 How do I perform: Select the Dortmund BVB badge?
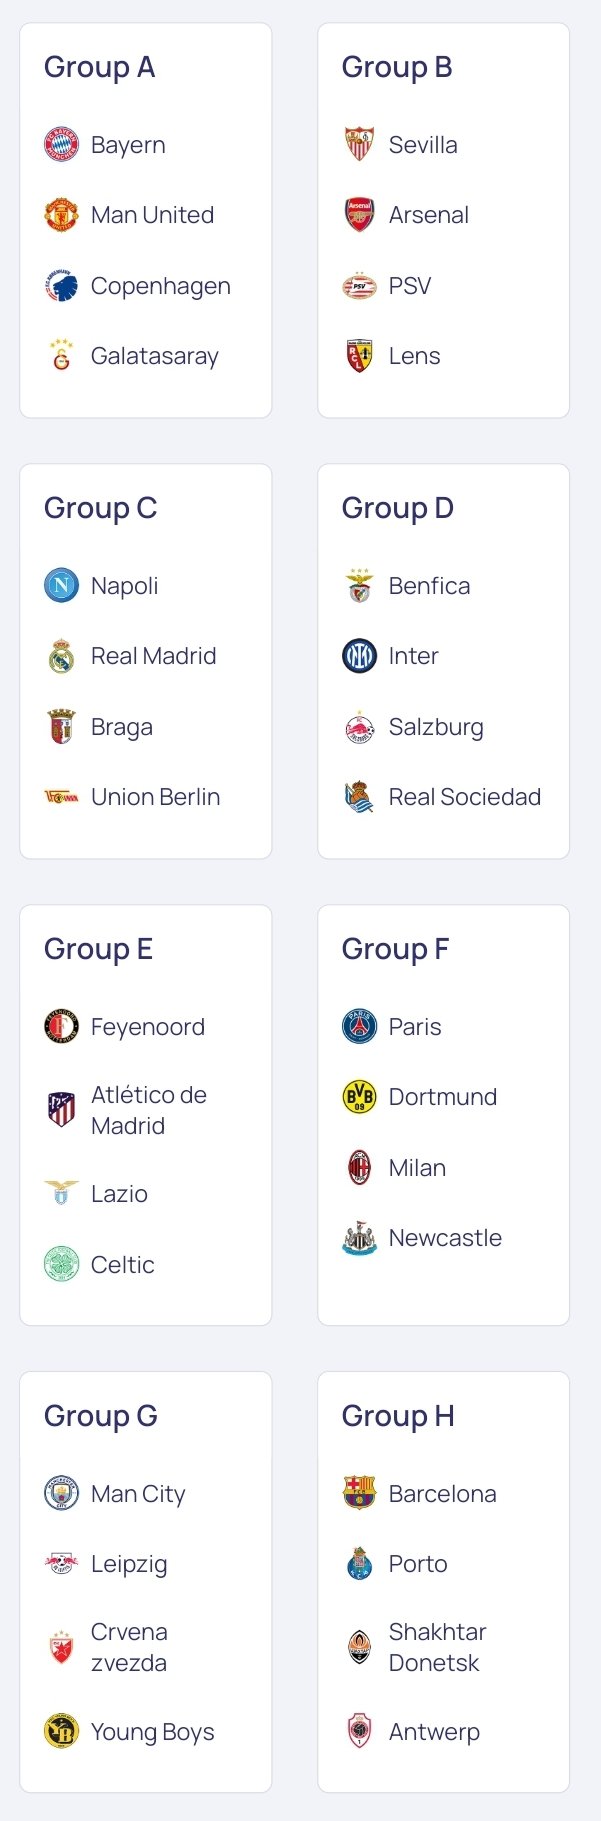point(359,1097)
